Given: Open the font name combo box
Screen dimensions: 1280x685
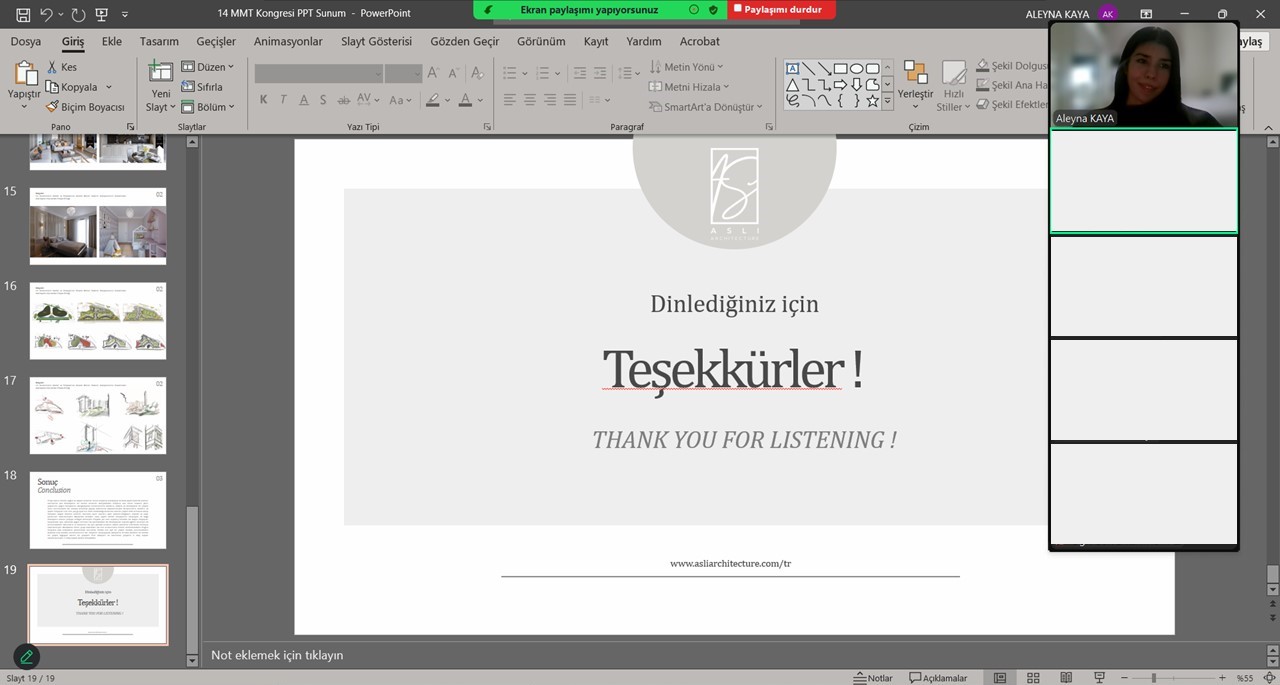Looking at the screenshot, I should [x=319, y=73].
